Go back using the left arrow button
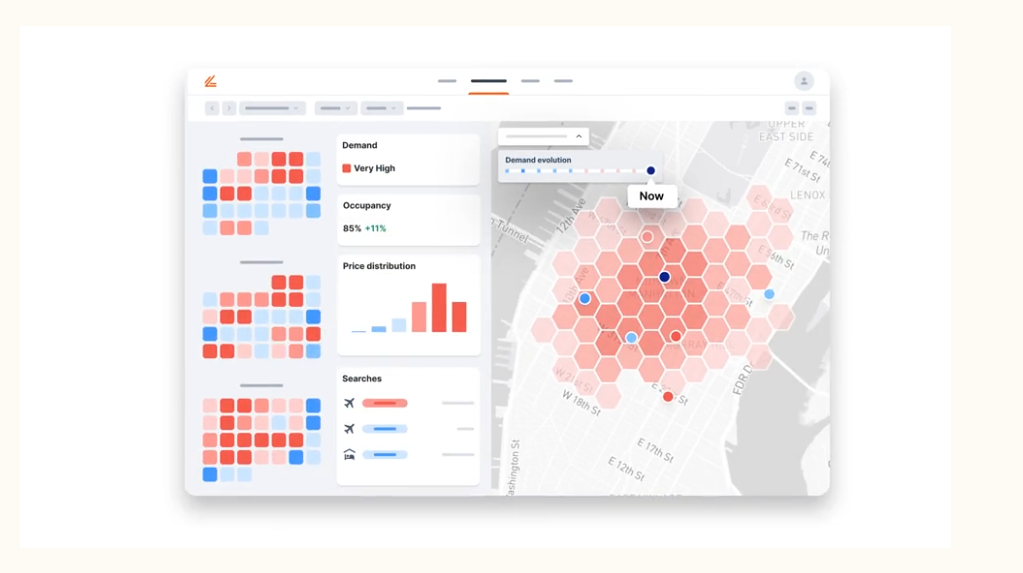 click(x=212, y=108)
